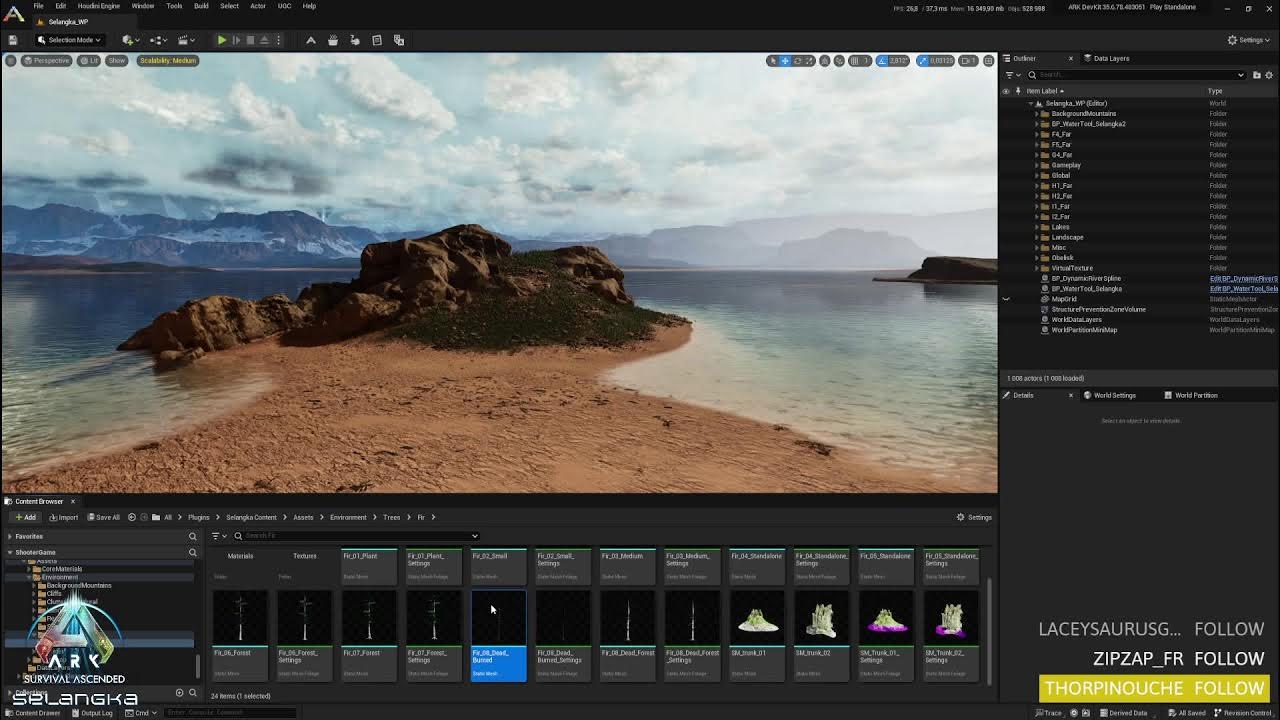The width and height of the screenshot is (1280, 720).
Task: Open the Selection Mode dropdown
Action: (x=69, y=40)
